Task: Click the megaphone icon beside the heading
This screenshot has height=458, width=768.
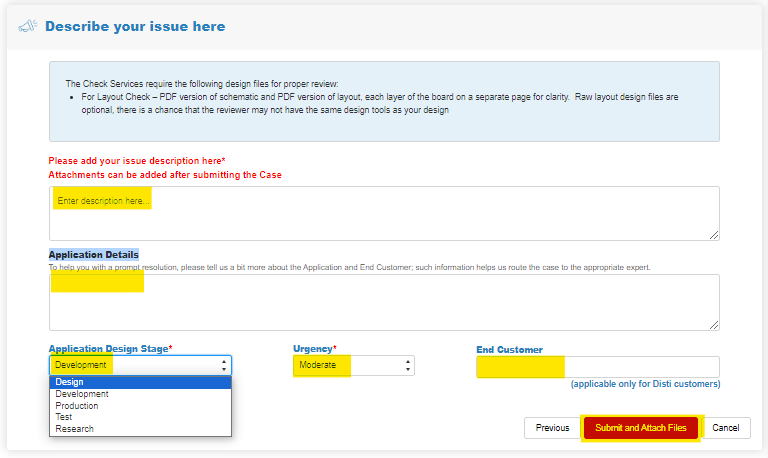Action: tap(27, 26)
